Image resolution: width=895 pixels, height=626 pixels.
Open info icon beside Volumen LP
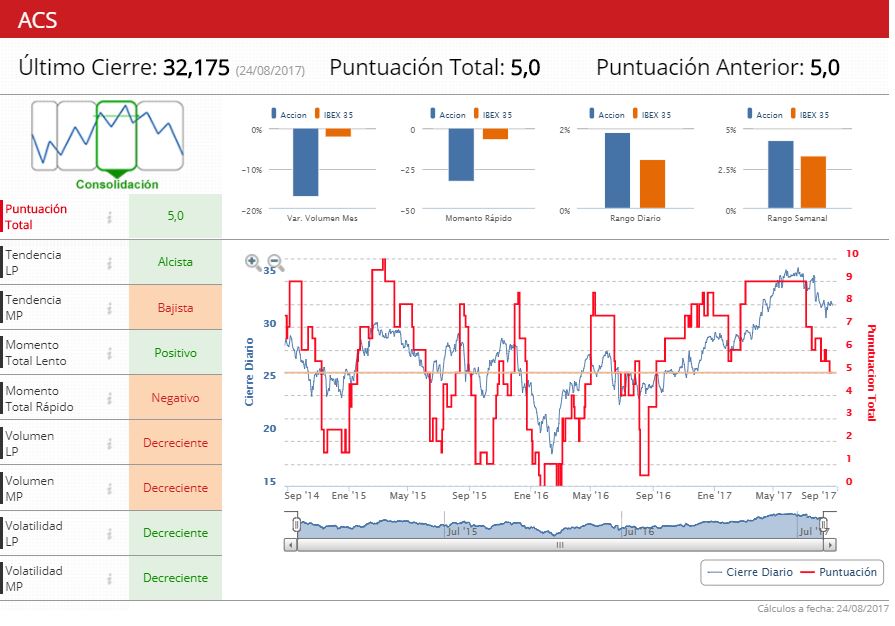pos(109,443)
